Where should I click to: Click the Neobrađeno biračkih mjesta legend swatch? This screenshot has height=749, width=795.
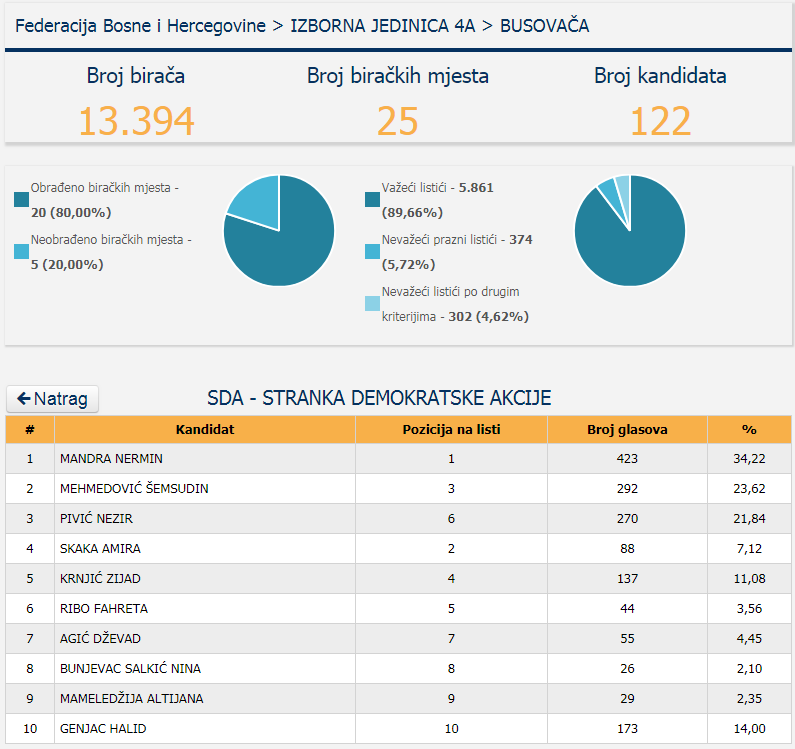[x=22, y=252]
